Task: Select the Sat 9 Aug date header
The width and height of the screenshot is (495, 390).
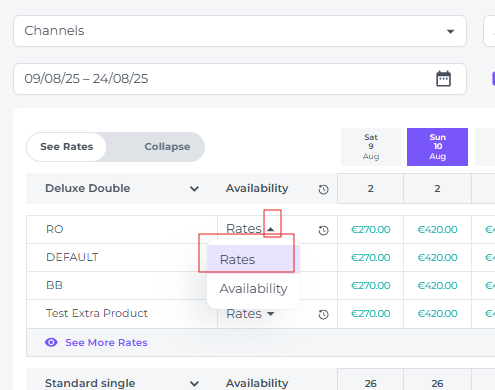Action: point(371,147)
